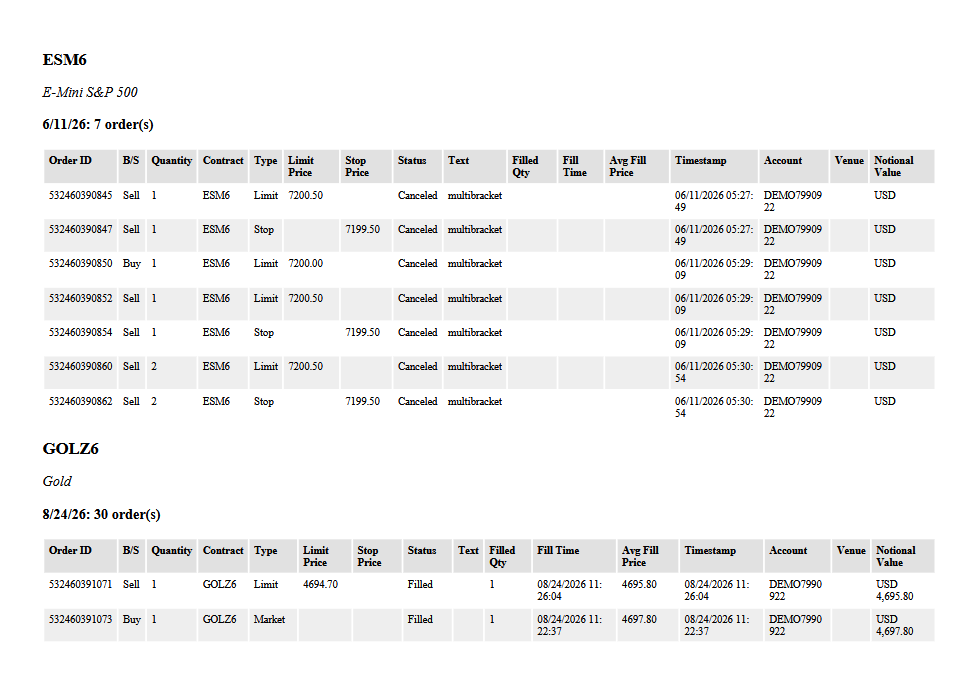Click Limit Price 7200.50 in order 532460390845 row
The height and width of the screenshot is (679, 970).
click(306, 195)
